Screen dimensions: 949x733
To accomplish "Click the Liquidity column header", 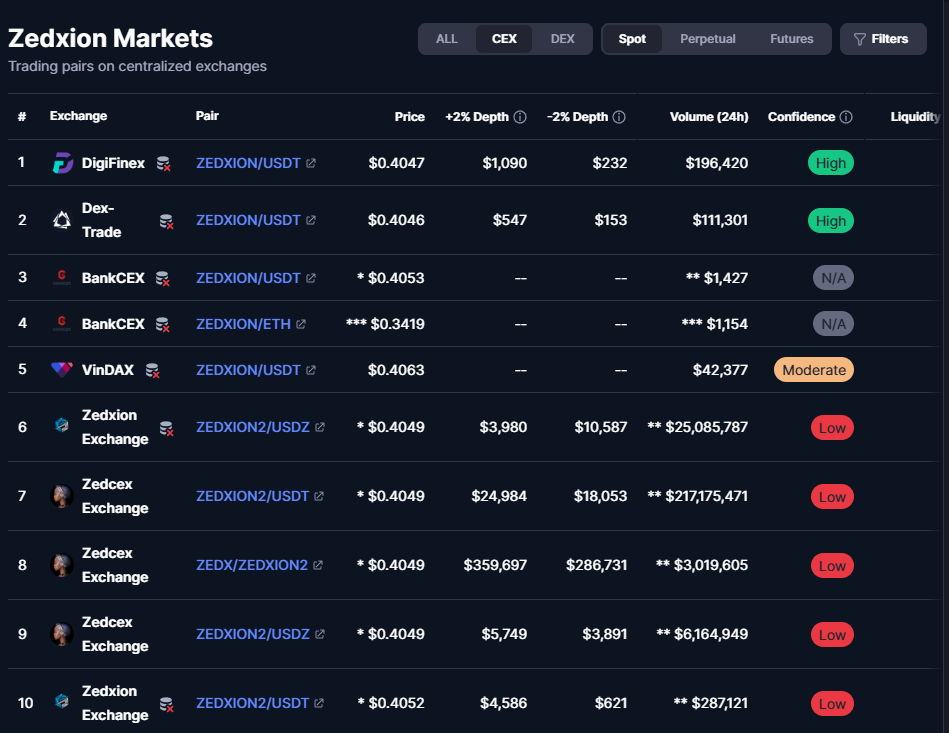I will pos(915,117).
